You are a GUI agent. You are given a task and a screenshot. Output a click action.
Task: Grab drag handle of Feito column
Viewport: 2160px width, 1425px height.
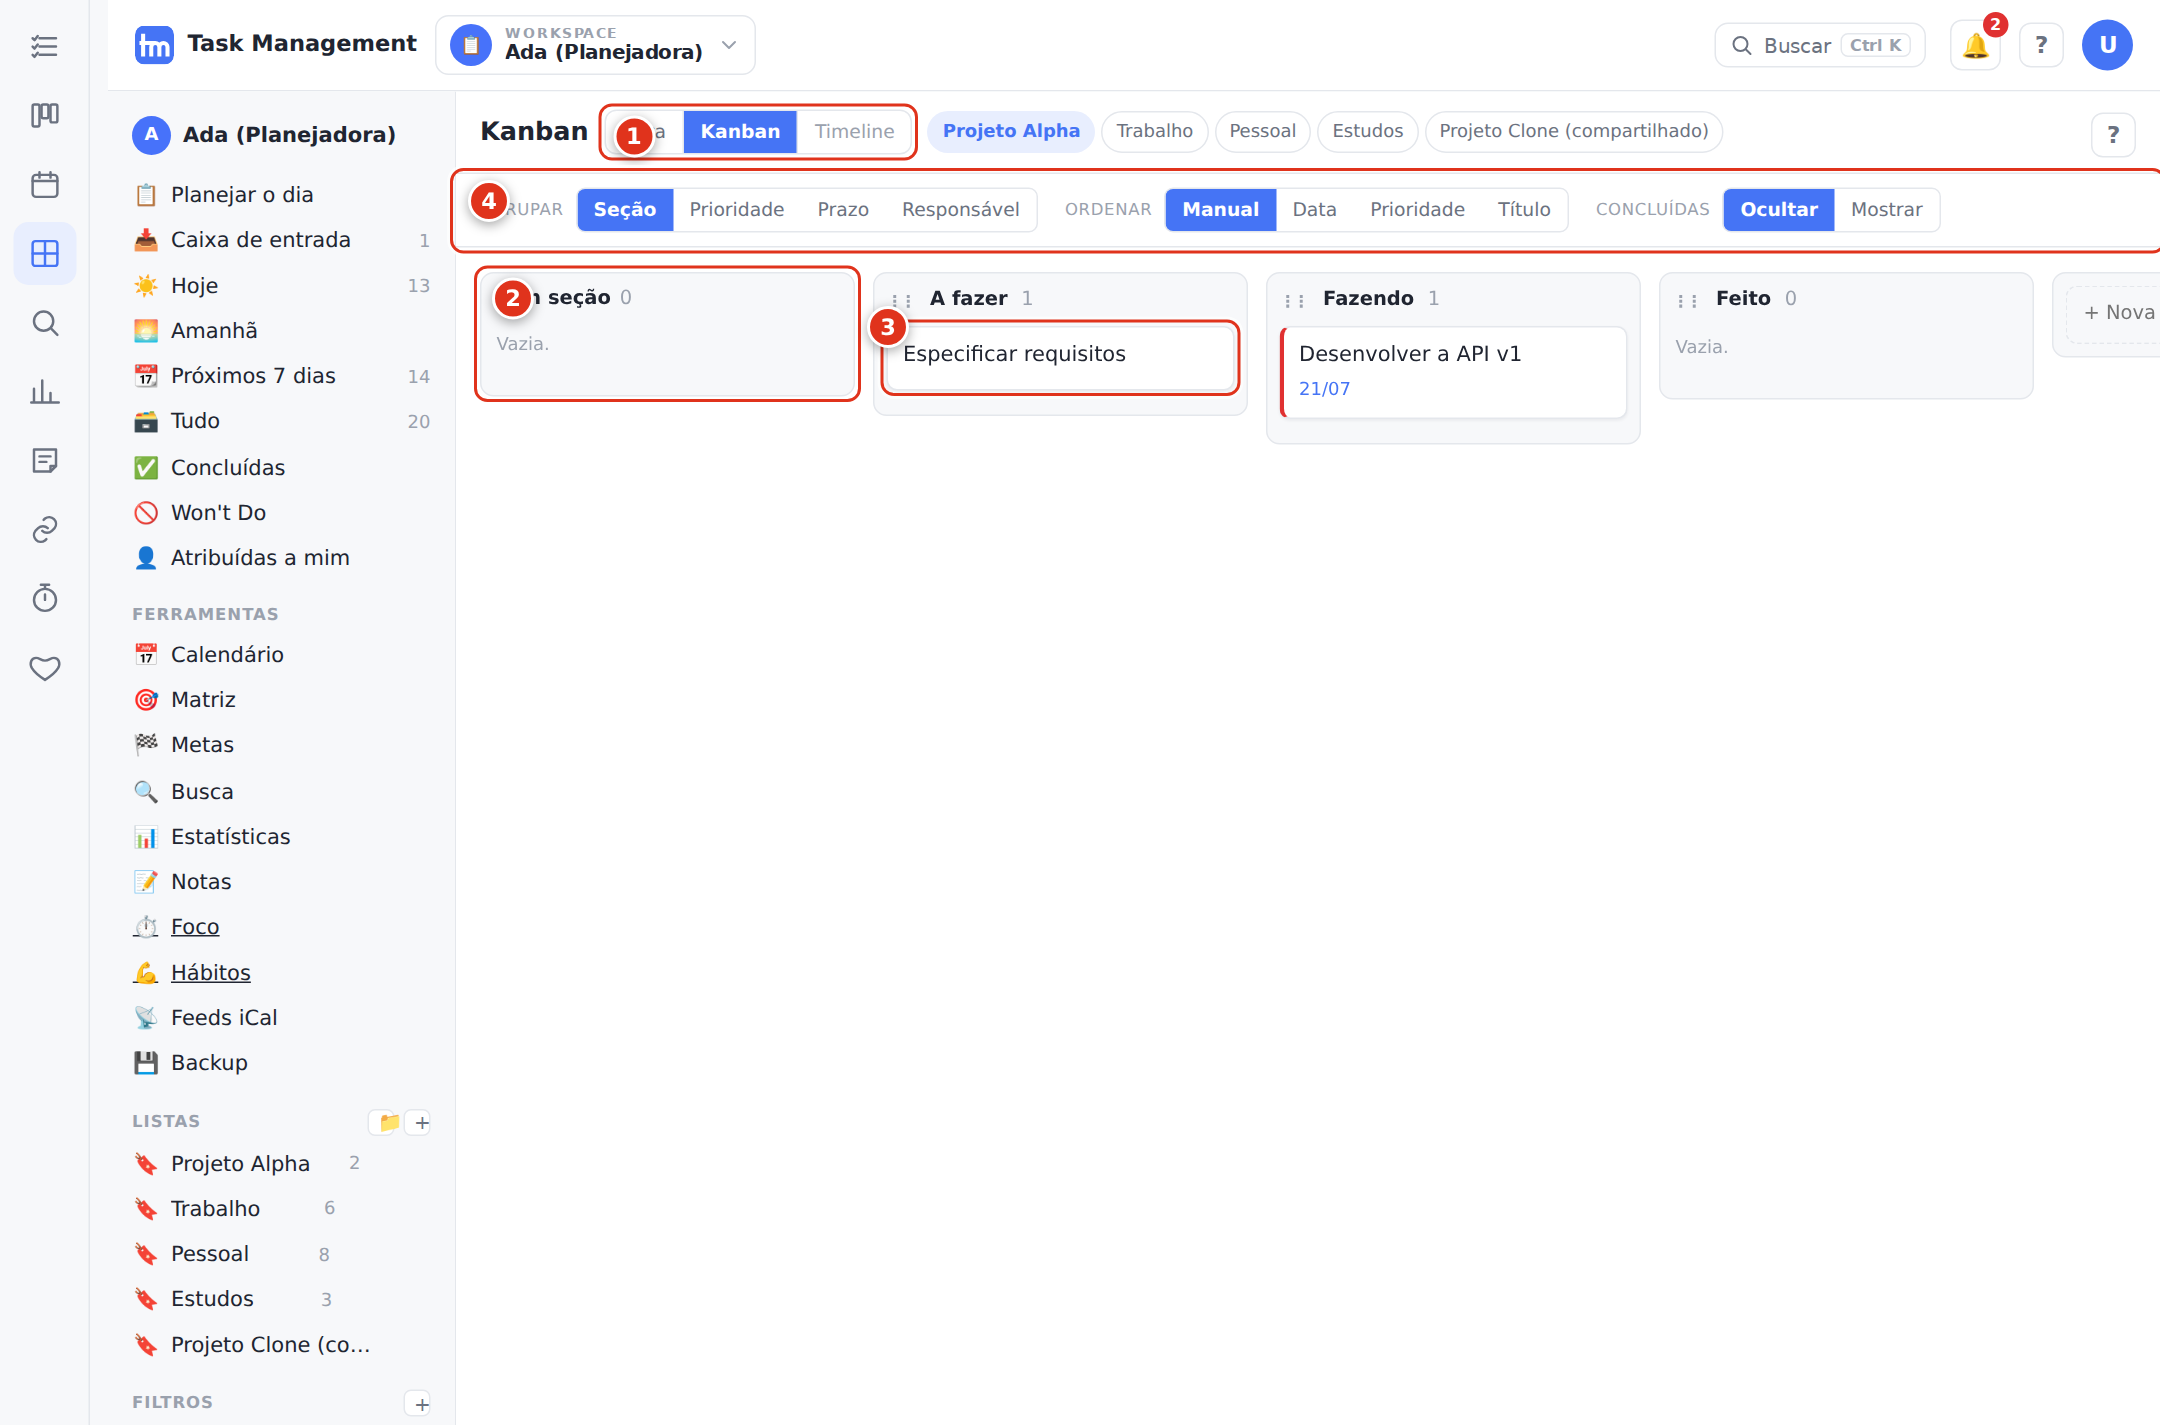1687,300
